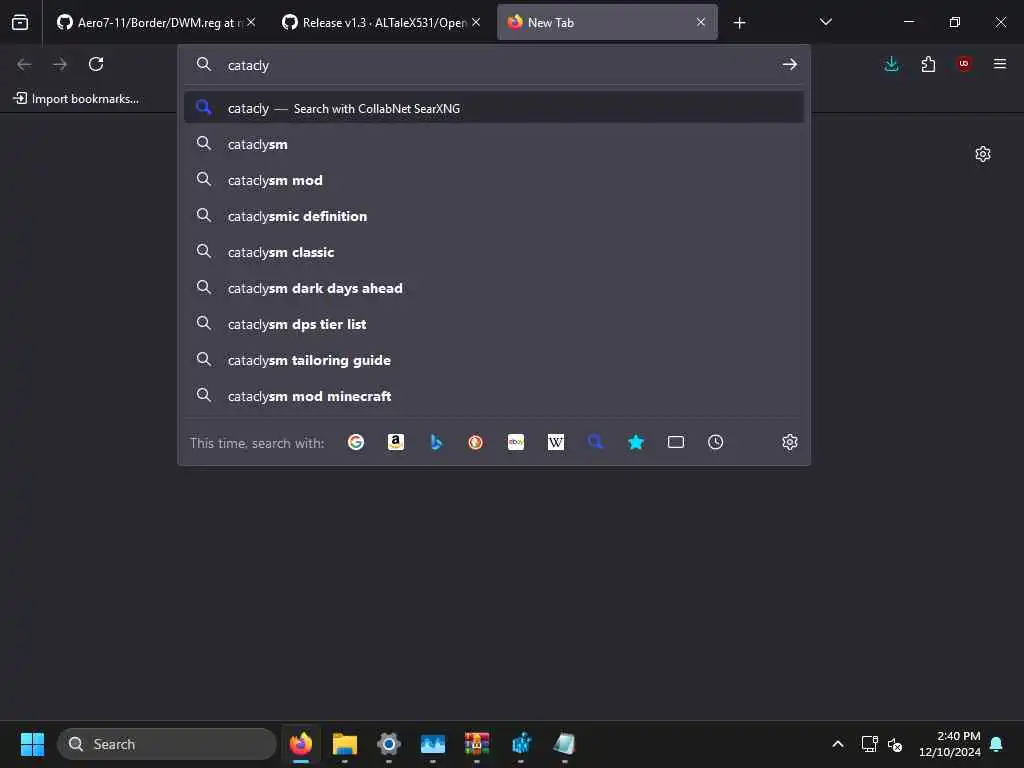Open the muted volume tray icon
Screen dimensions: 1024x768
click(x=895, y=744)
